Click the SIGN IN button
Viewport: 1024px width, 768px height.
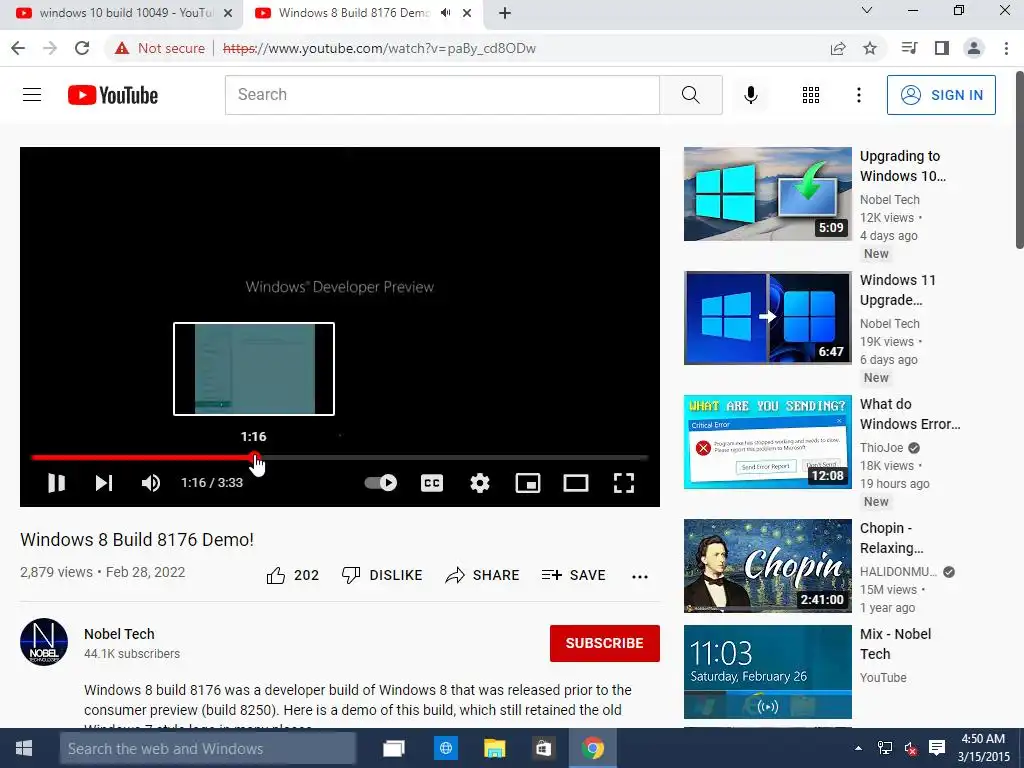click(x=941, y=95)
